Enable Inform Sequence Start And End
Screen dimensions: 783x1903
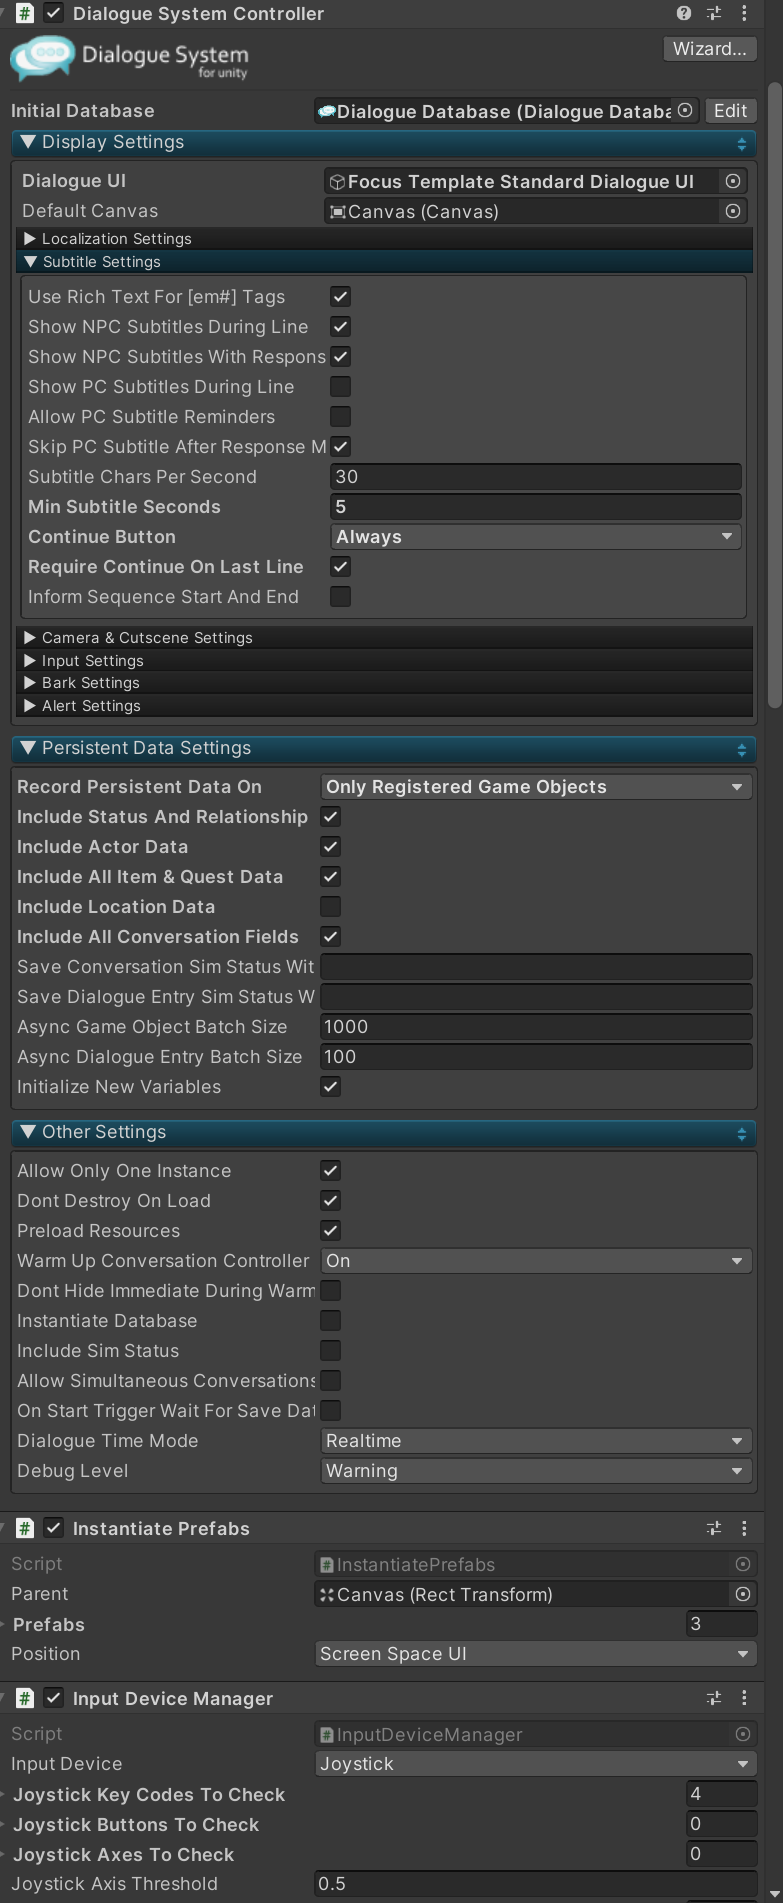(340, 597)
